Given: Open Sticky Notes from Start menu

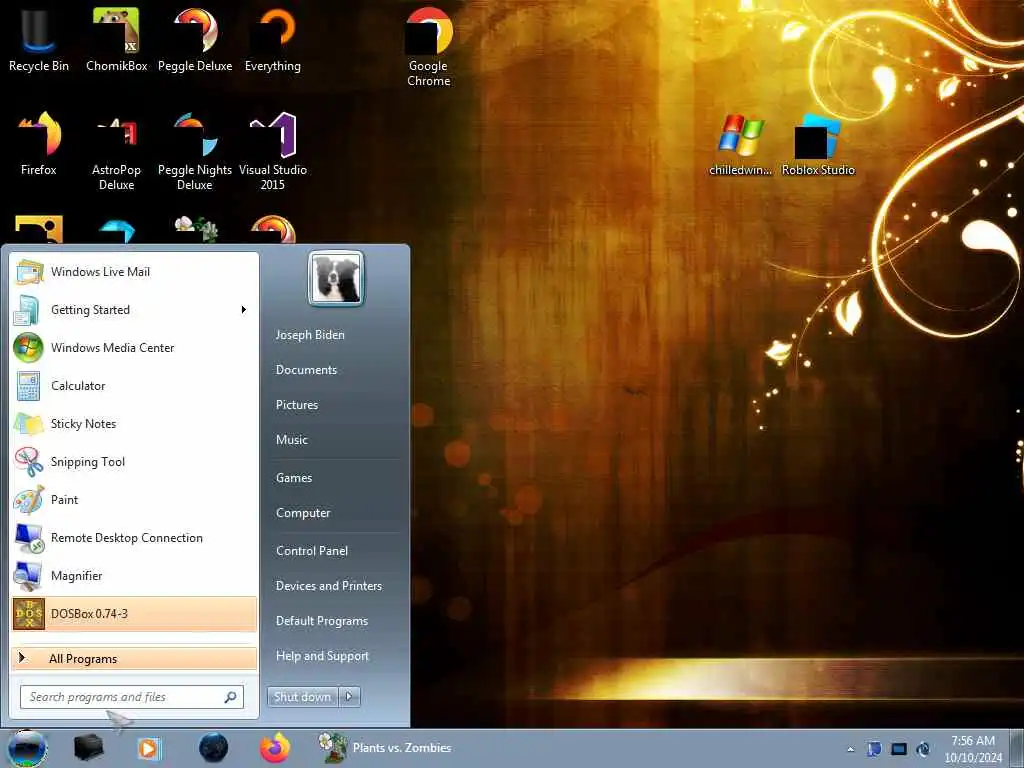Looking at the screenshot, I should click(134, 423).
